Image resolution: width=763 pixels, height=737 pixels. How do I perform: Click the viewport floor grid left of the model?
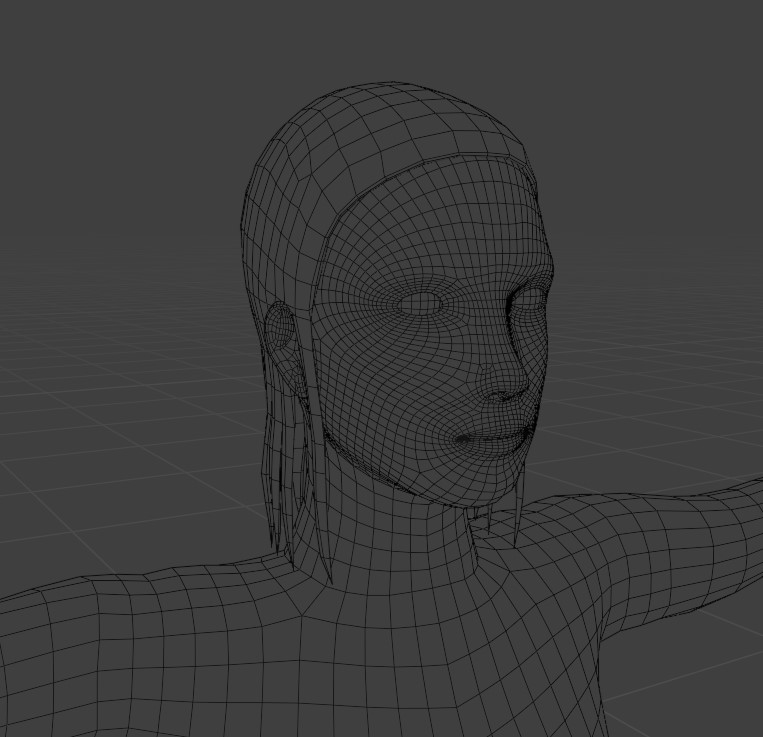[122, 413]
